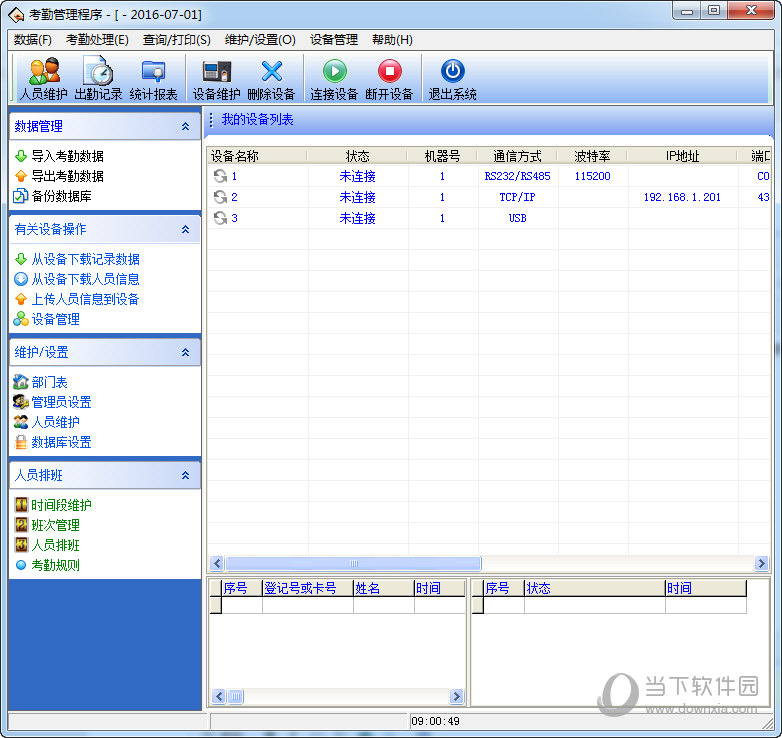Click IP地址 column header
Screen dimensions: 782x738
[x=682, y=156]
